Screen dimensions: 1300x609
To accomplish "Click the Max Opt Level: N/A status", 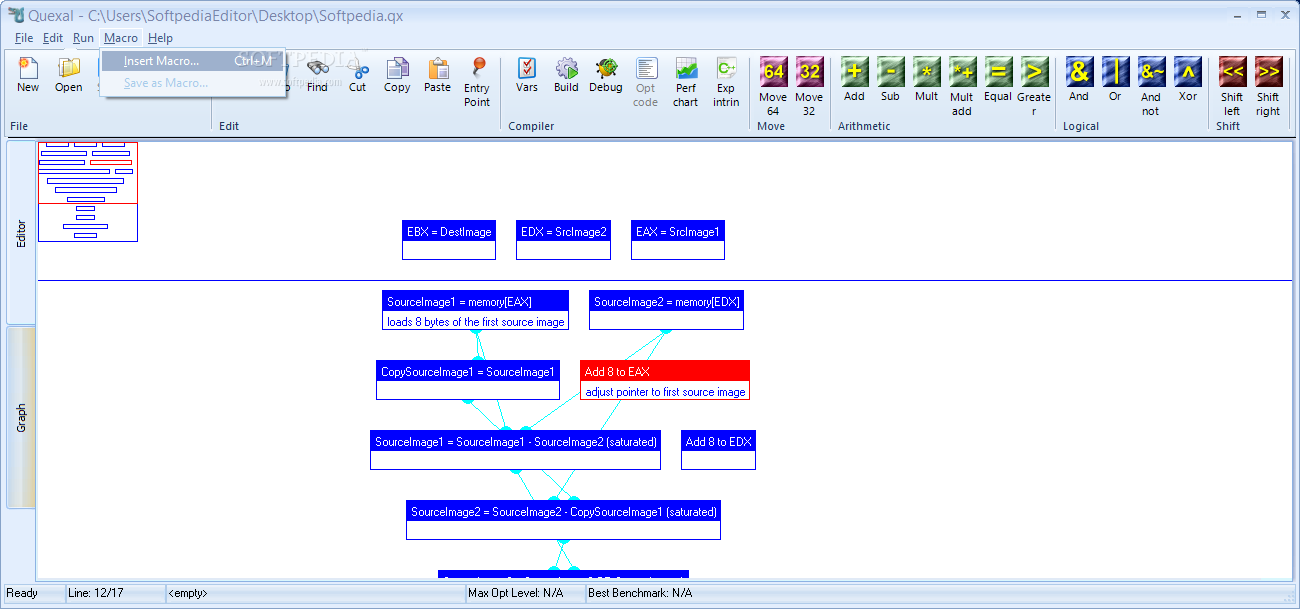I will point(525,593).
